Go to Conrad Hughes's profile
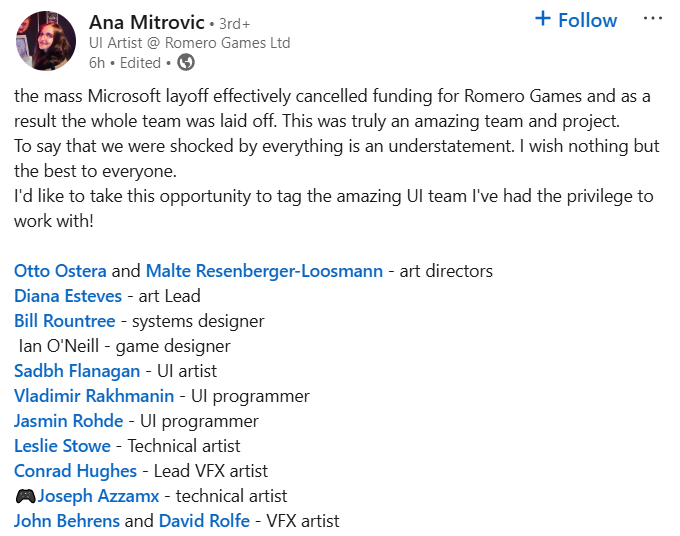The height and width of the screenshot is (536, 680). coord(76,471)
